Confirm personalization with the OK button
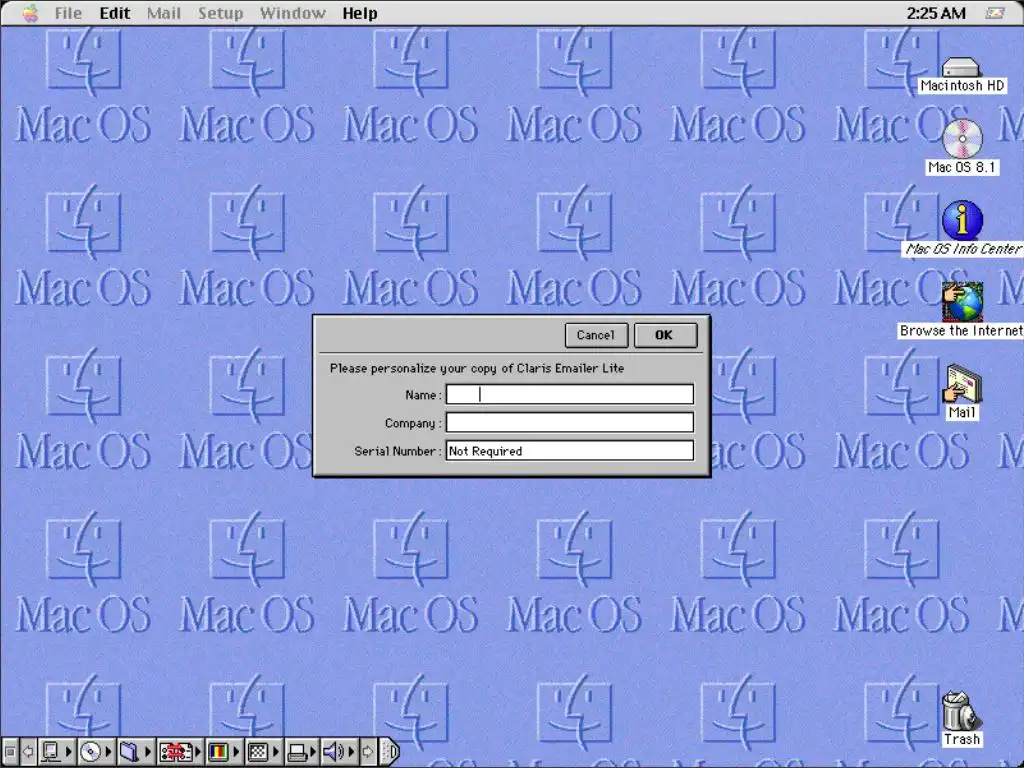 (x=665, y=335)
